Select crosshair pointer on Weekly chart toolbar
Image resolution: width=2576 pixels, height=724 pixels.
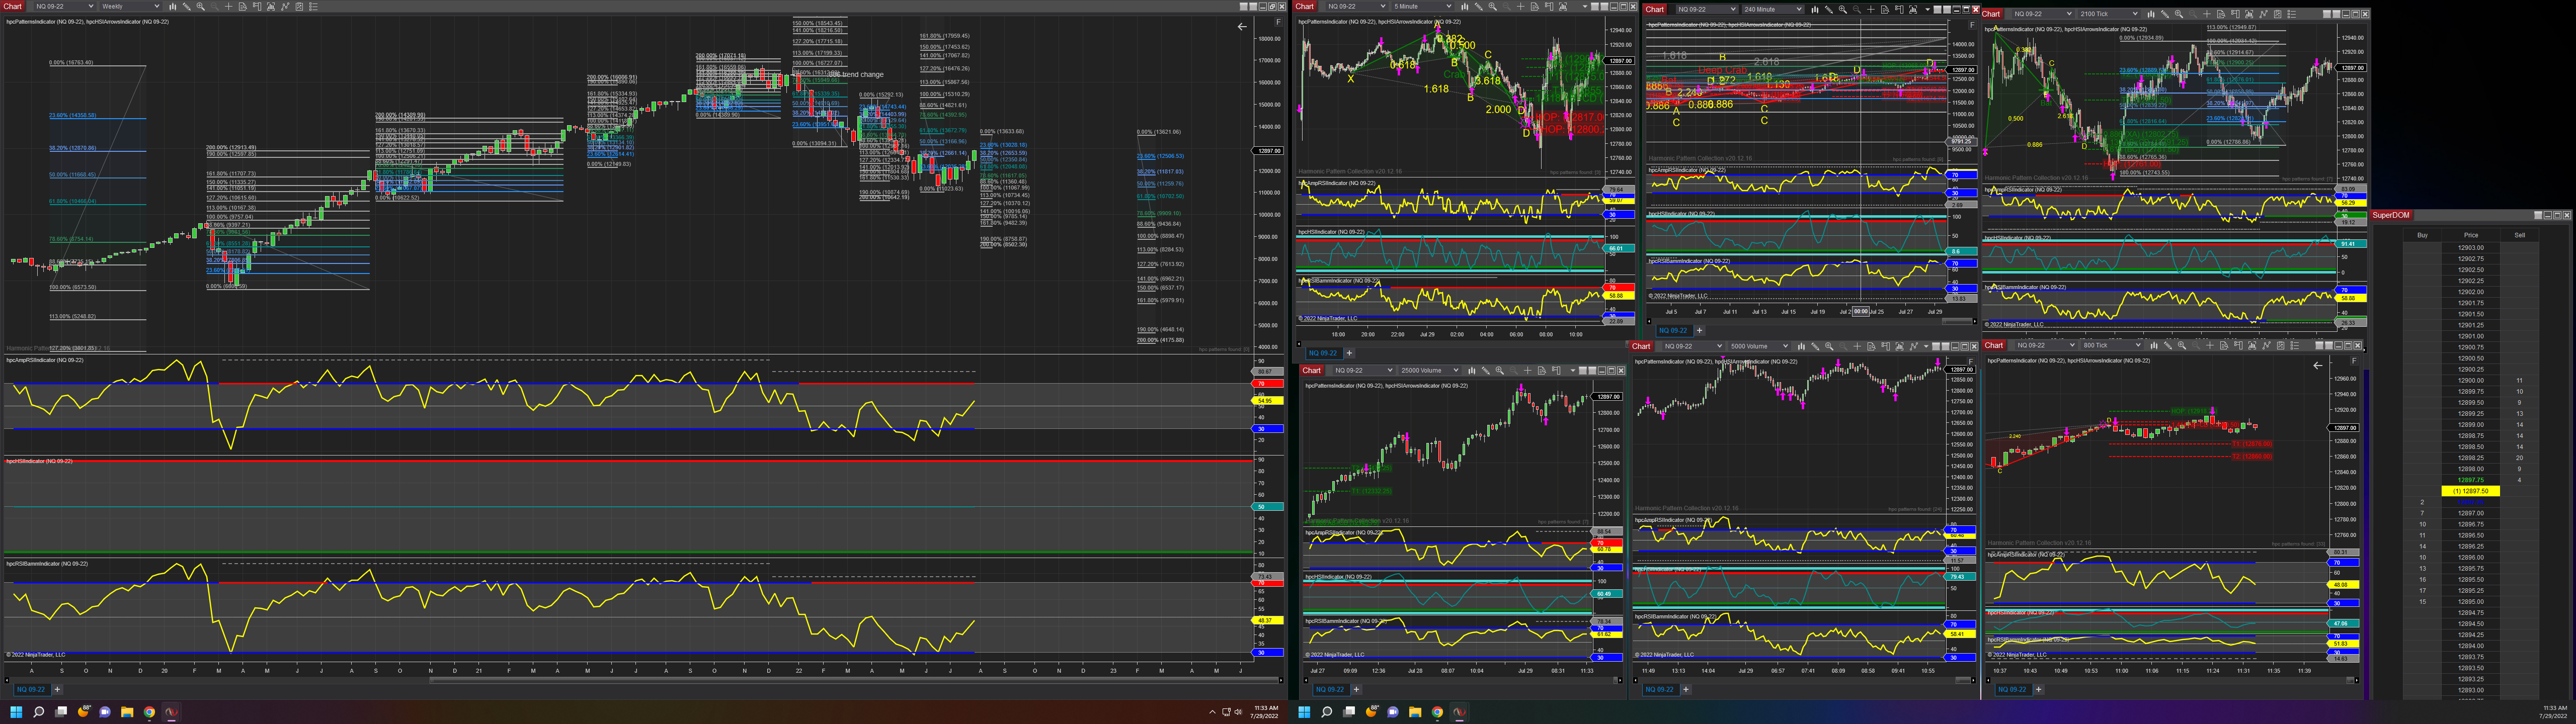pos(229,7)
